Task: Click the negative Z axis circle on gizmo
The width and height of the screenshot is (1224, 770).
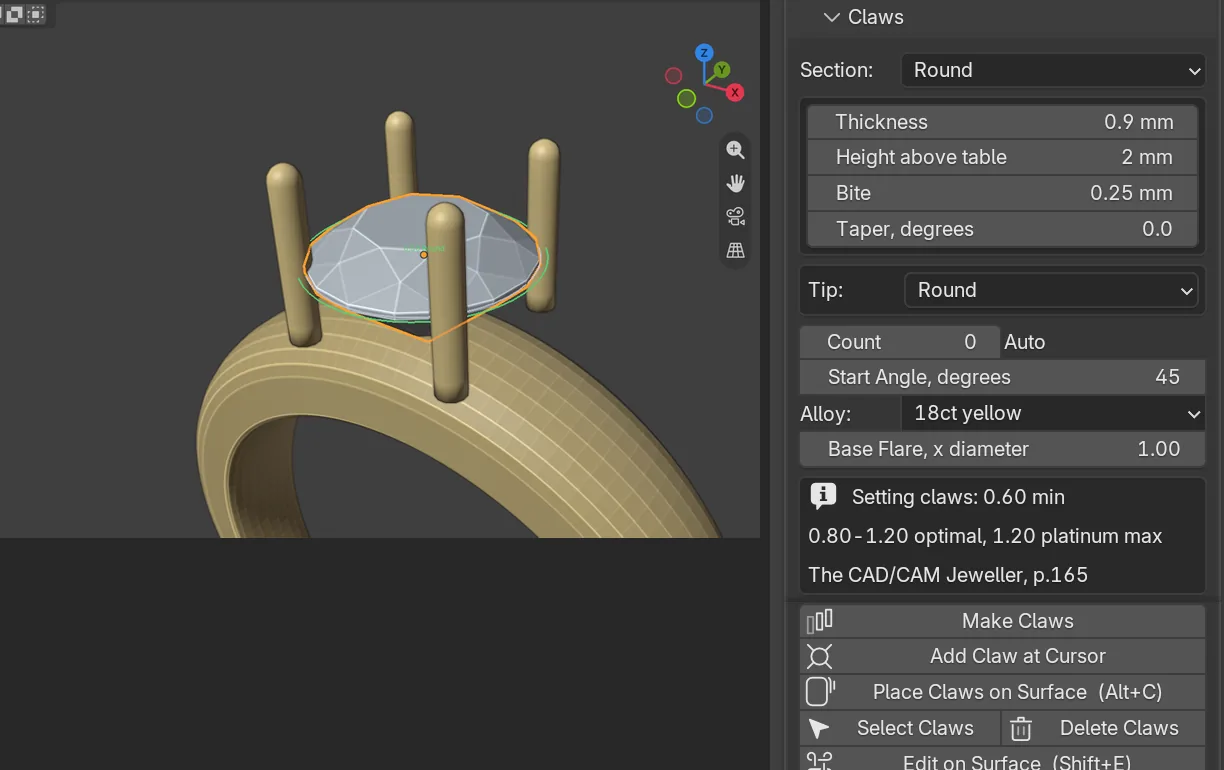Action: tap(704, 116)
